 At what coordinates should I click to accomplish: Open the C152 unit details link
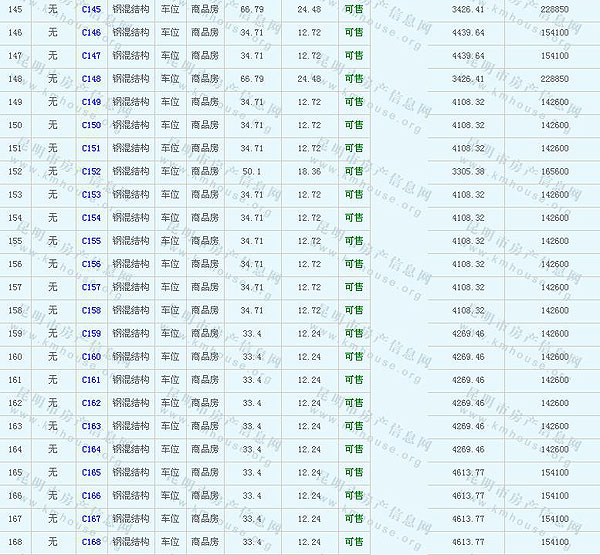point(91,172)
